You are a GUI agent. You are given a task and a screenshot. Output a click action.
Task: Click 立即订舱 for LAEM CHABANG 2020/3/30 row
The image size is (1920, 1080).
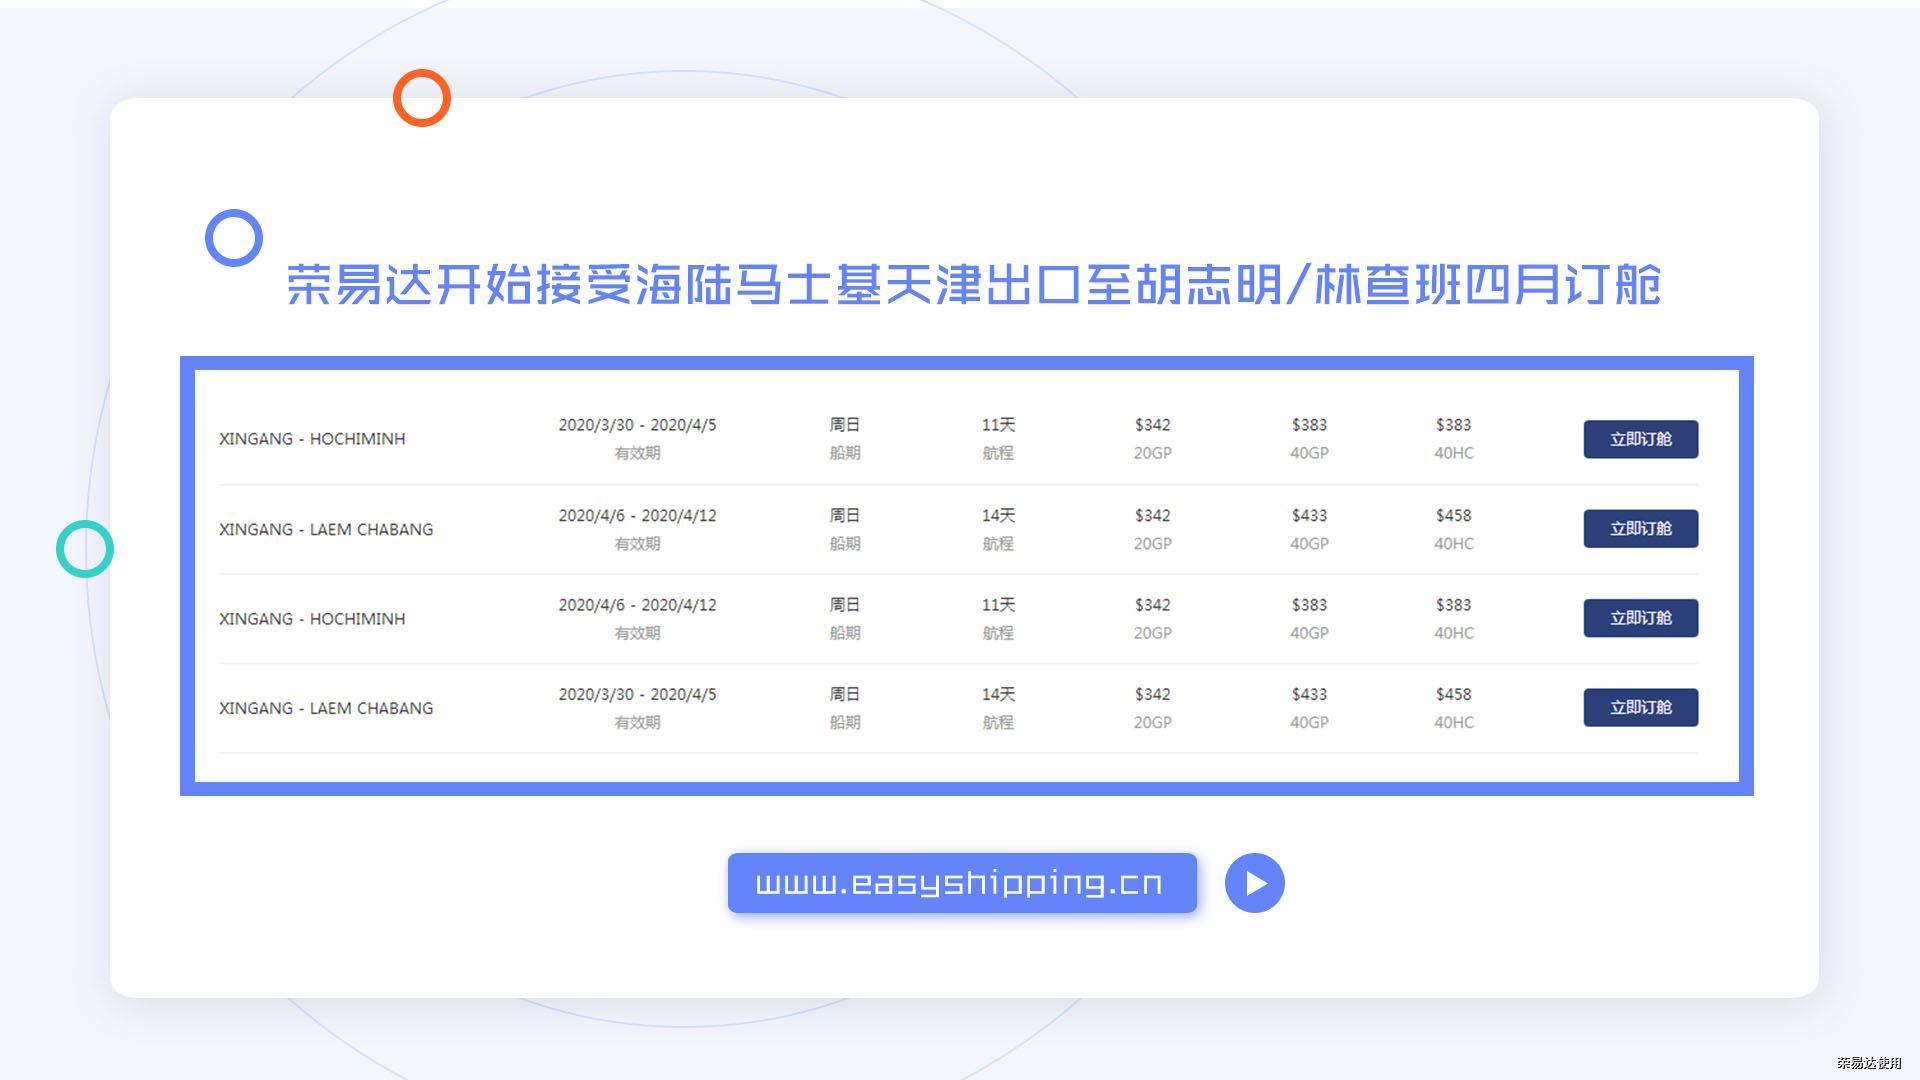(x=1640, y=707)
